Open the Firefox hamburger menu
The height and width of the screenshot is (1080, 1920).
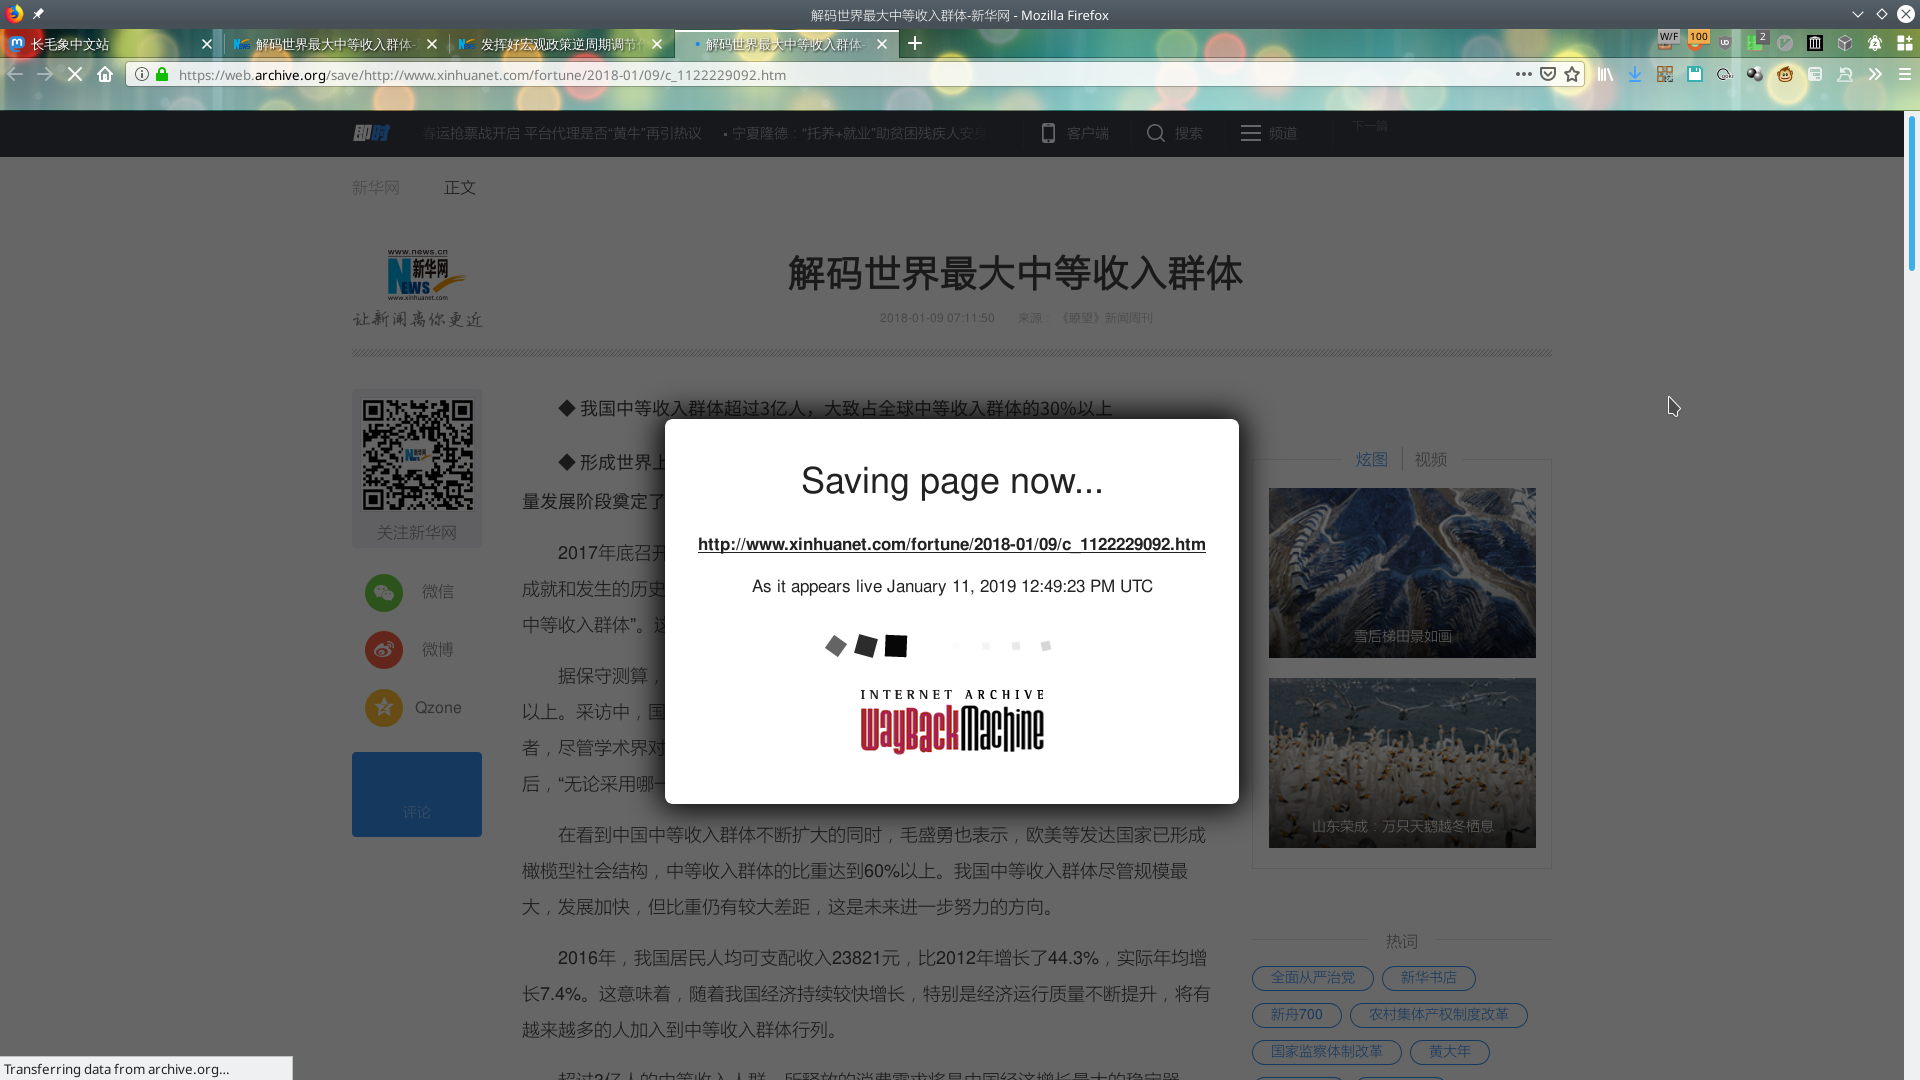[1905, 75]
